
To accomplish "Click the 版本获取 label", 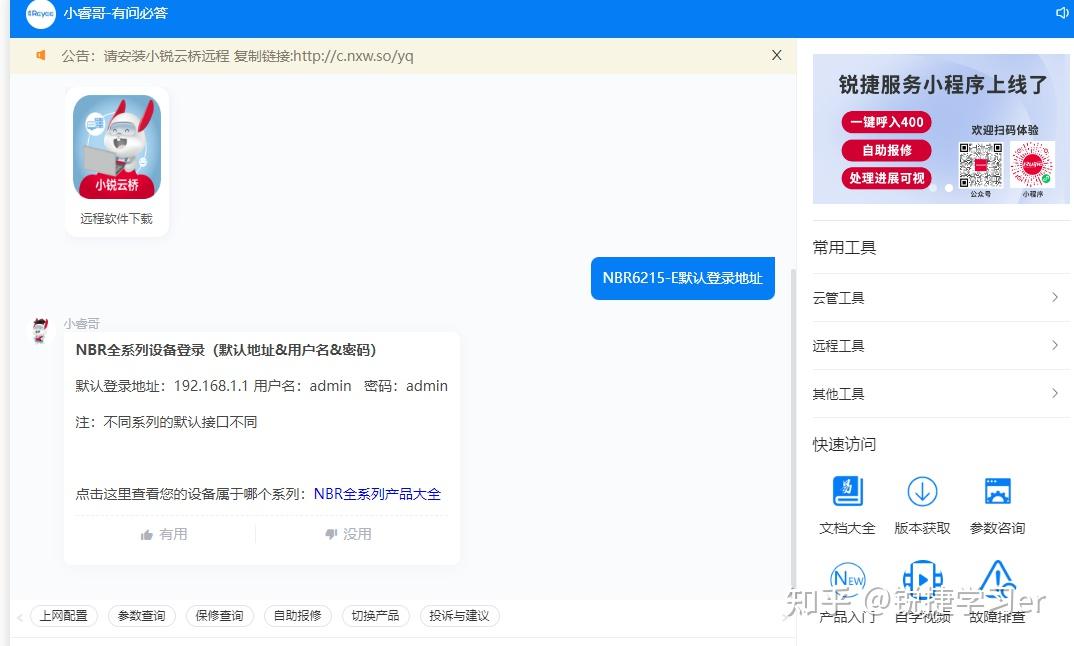I will (923, 528).
